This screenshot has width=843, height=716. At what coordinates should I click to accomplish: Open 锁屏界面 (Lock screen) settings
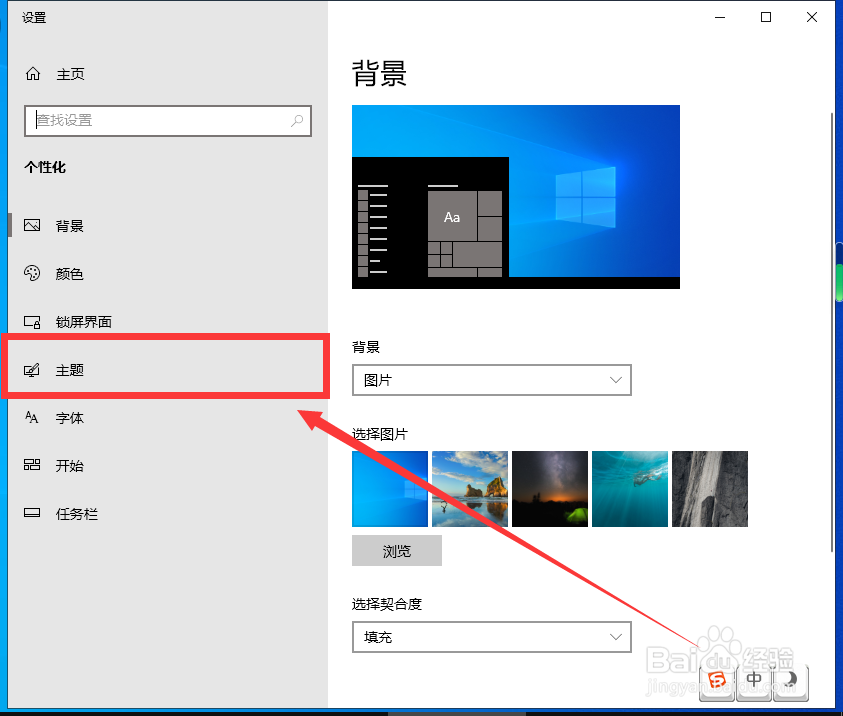point(82,321)
